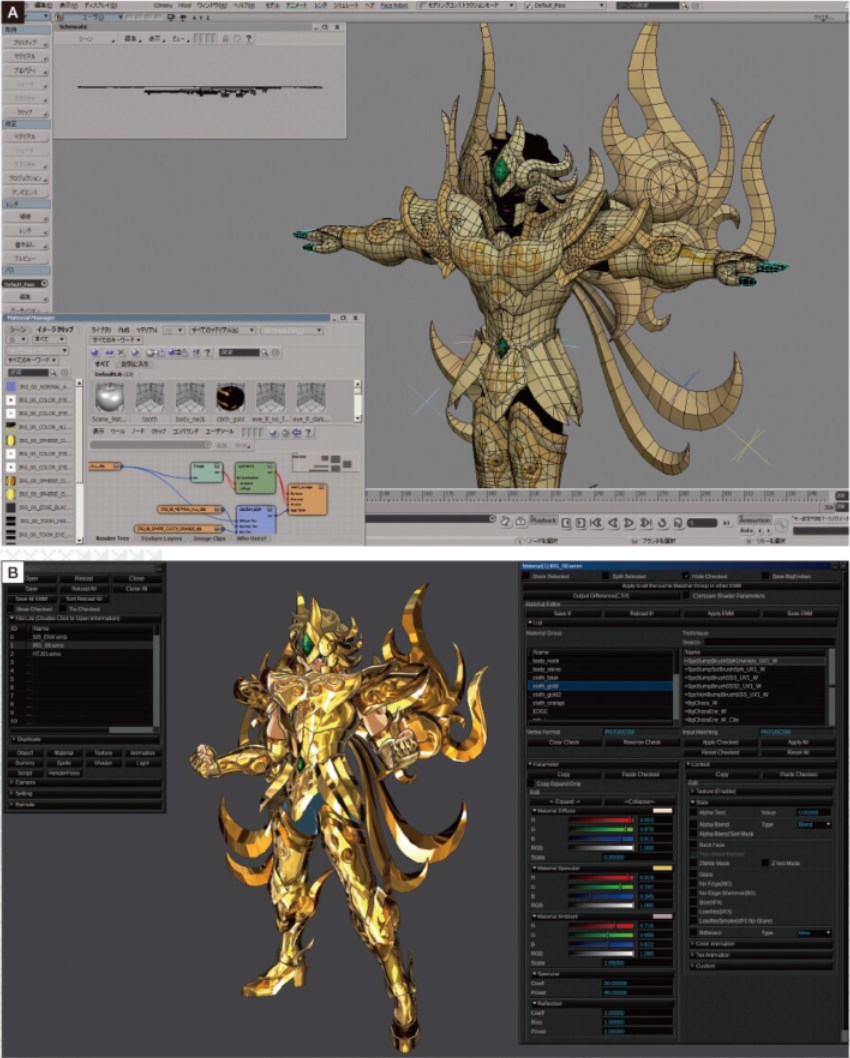Adjust the Material Diffuse R slider
The height and width of the screenshot is (1058, 850).
click(x=601, y=820)
